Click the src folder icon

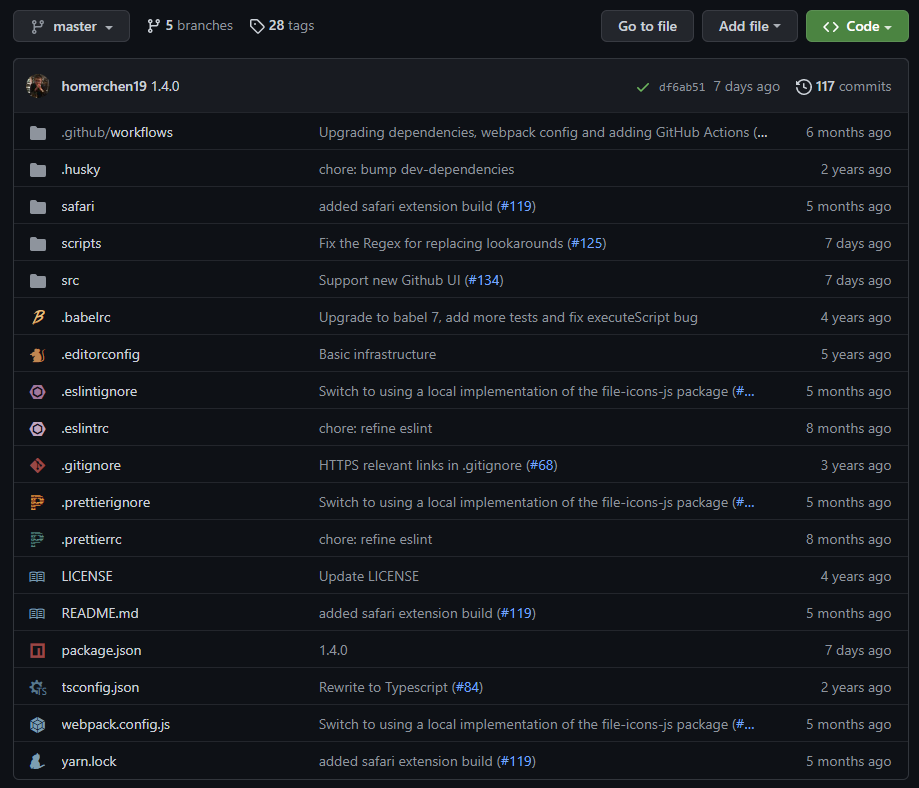tap(38, 281)
